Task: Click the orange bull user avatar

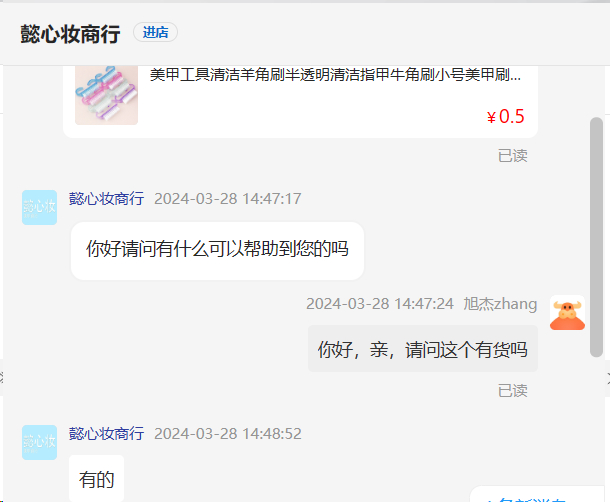Action: point(567,312)
